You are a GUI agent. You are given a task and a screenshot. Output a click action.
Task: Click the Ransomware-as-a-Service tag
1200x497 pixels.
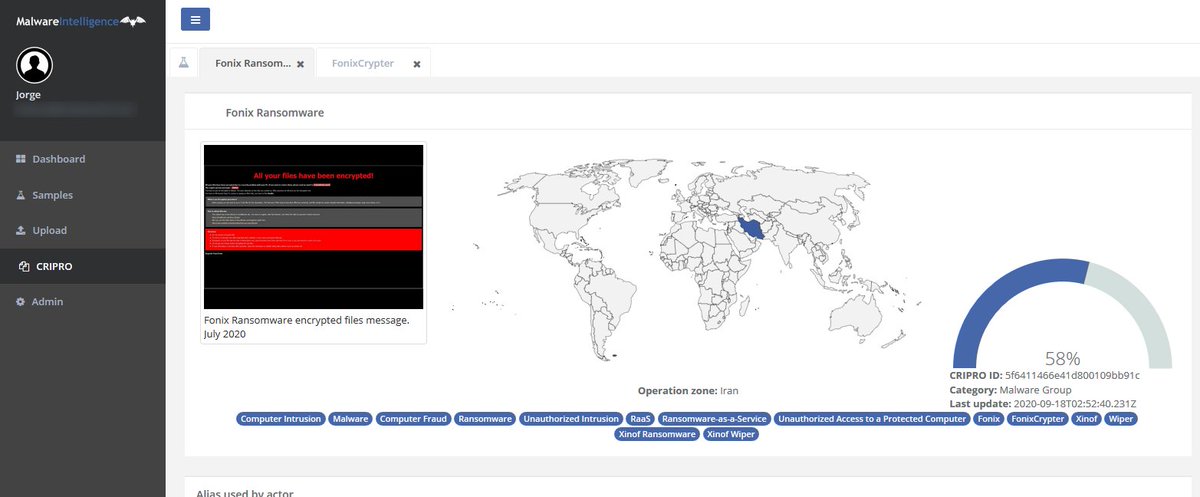pos(715,419)
